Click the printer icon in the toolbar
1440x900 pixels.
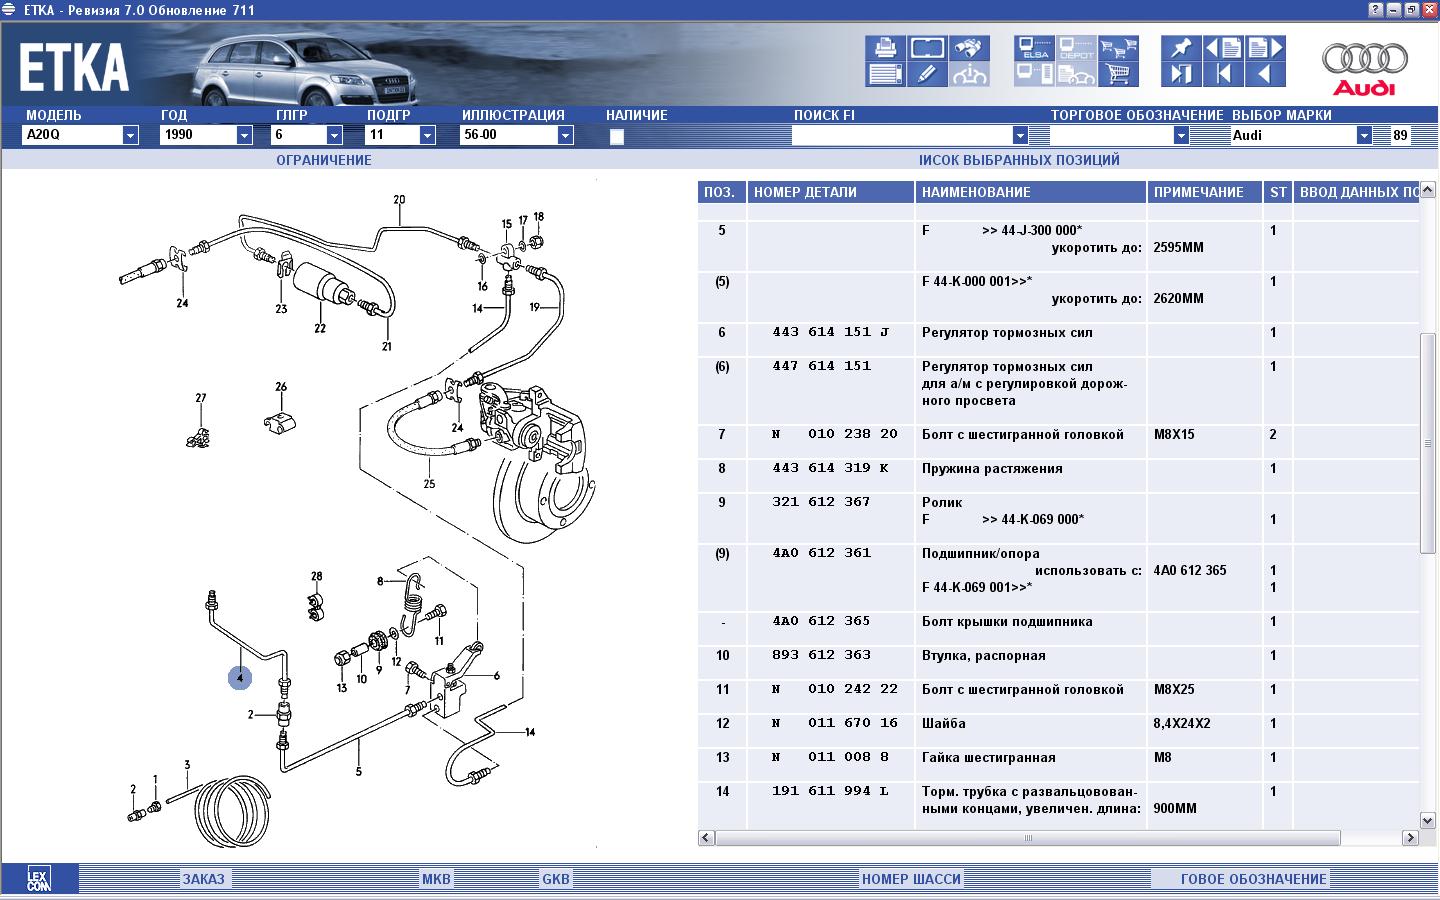click(885, 48)
